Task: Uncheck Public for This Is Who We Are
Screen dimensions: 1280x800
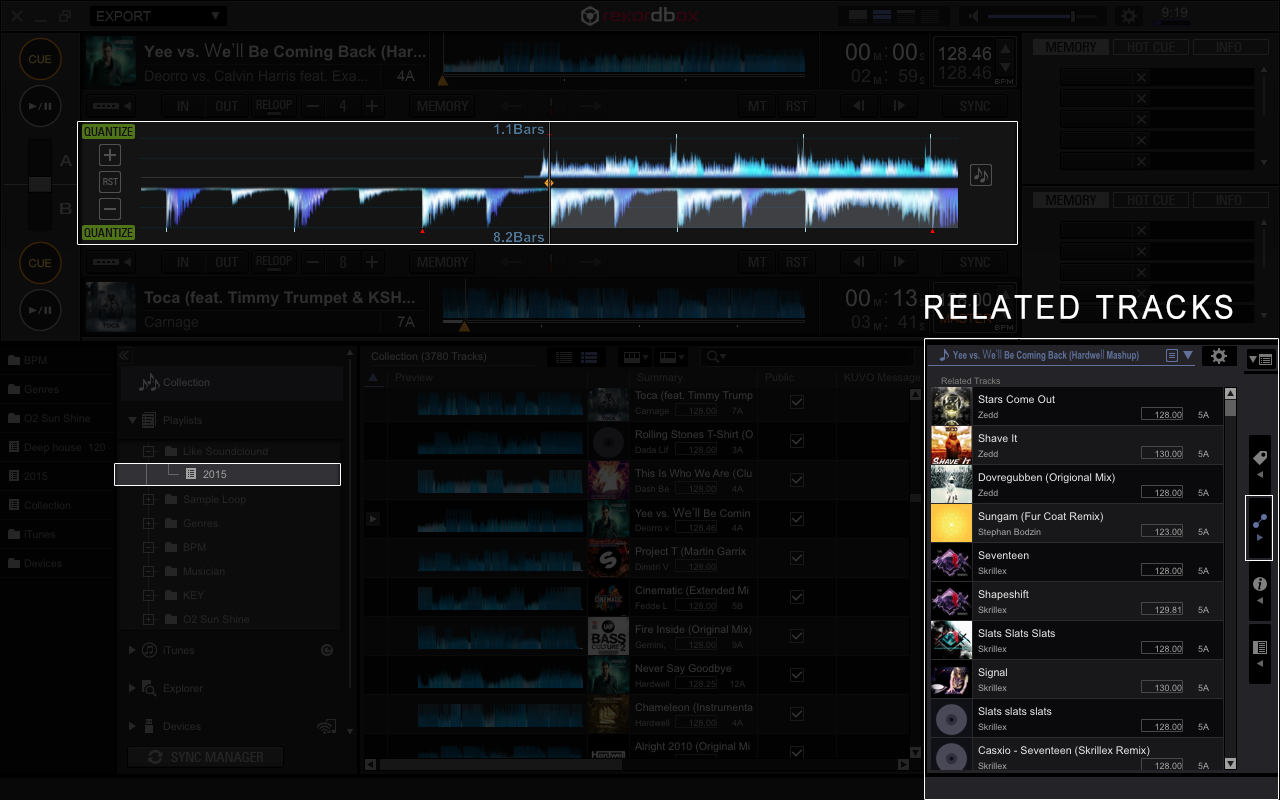Action: [797, 479]
